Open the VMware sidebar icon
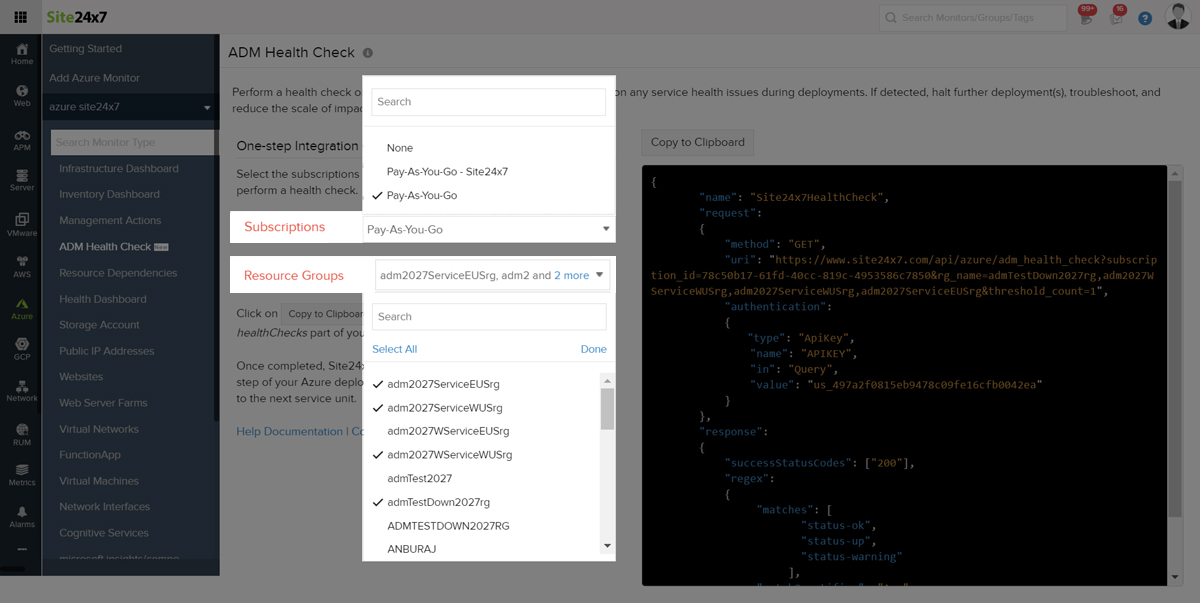Viewport: 1200px width, 603px height. click(x=21, y=224)
